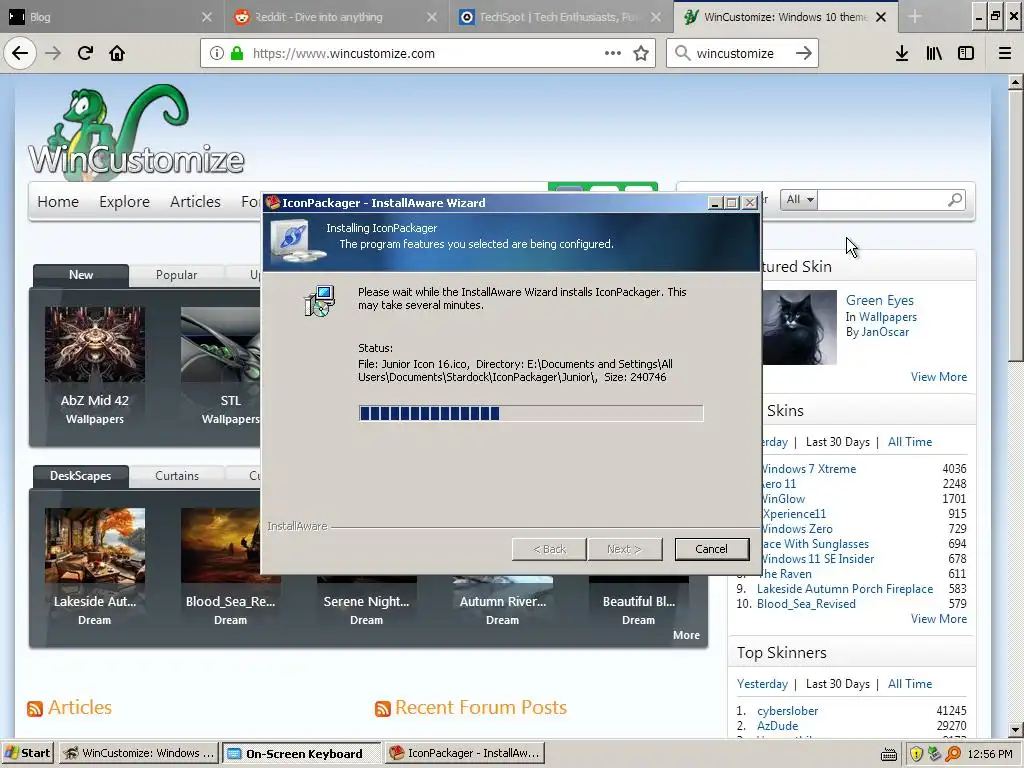
Task: Open the Articles navigation item
Action: (x=195, y=202)
